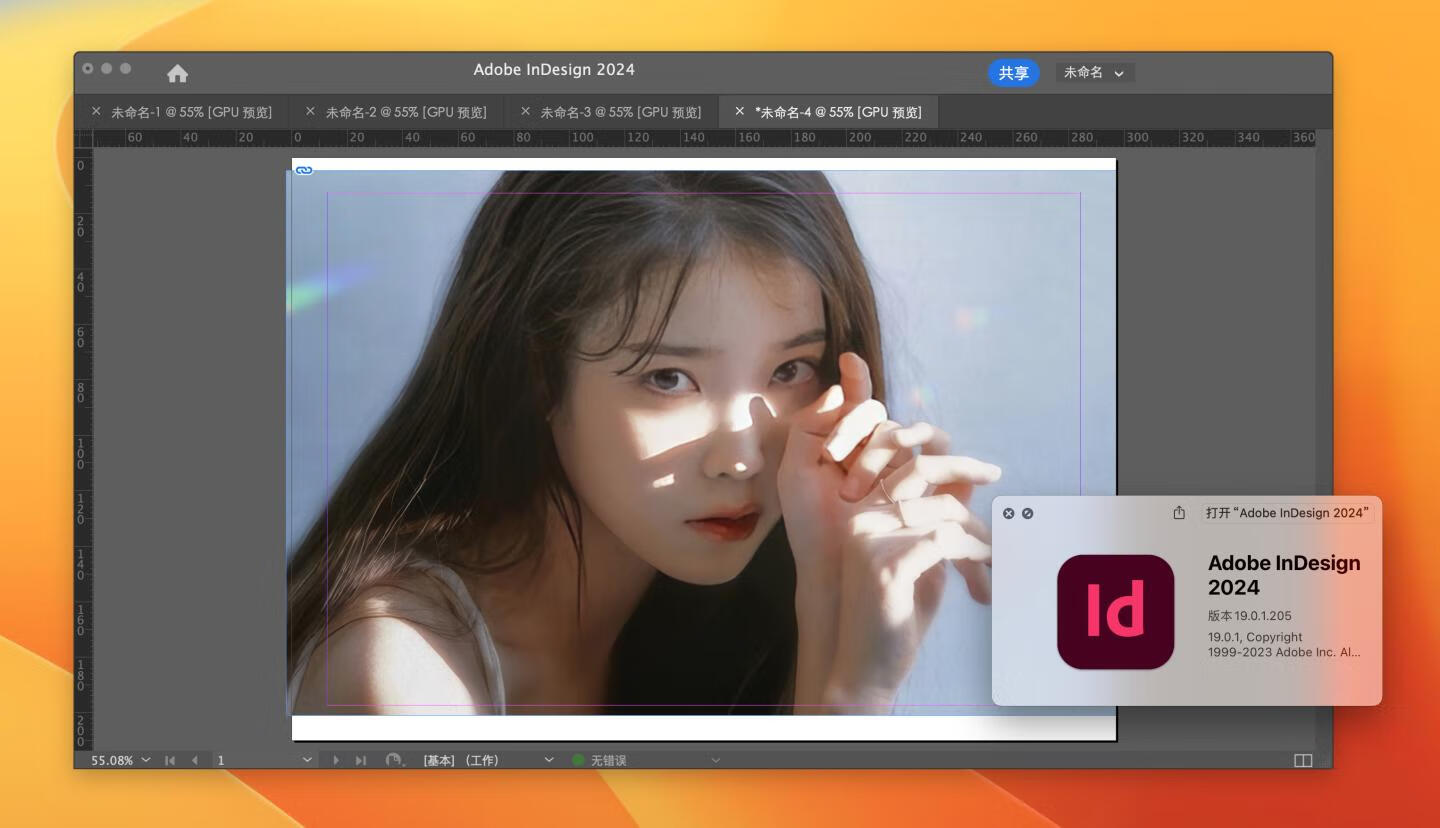Click the 版本 19.0.1.205 version text
The width and height of the screenshot is (1440, 828).
point(1250,616)
